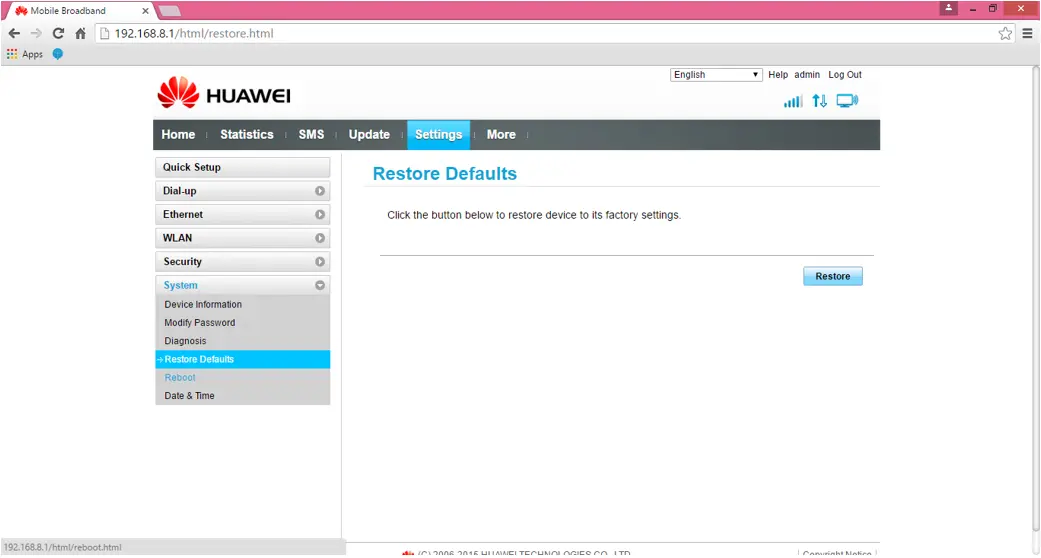This screenshot has height=558, width=1041.
Task: Click the data transfer arrows icon
Action: coord(820,101)
